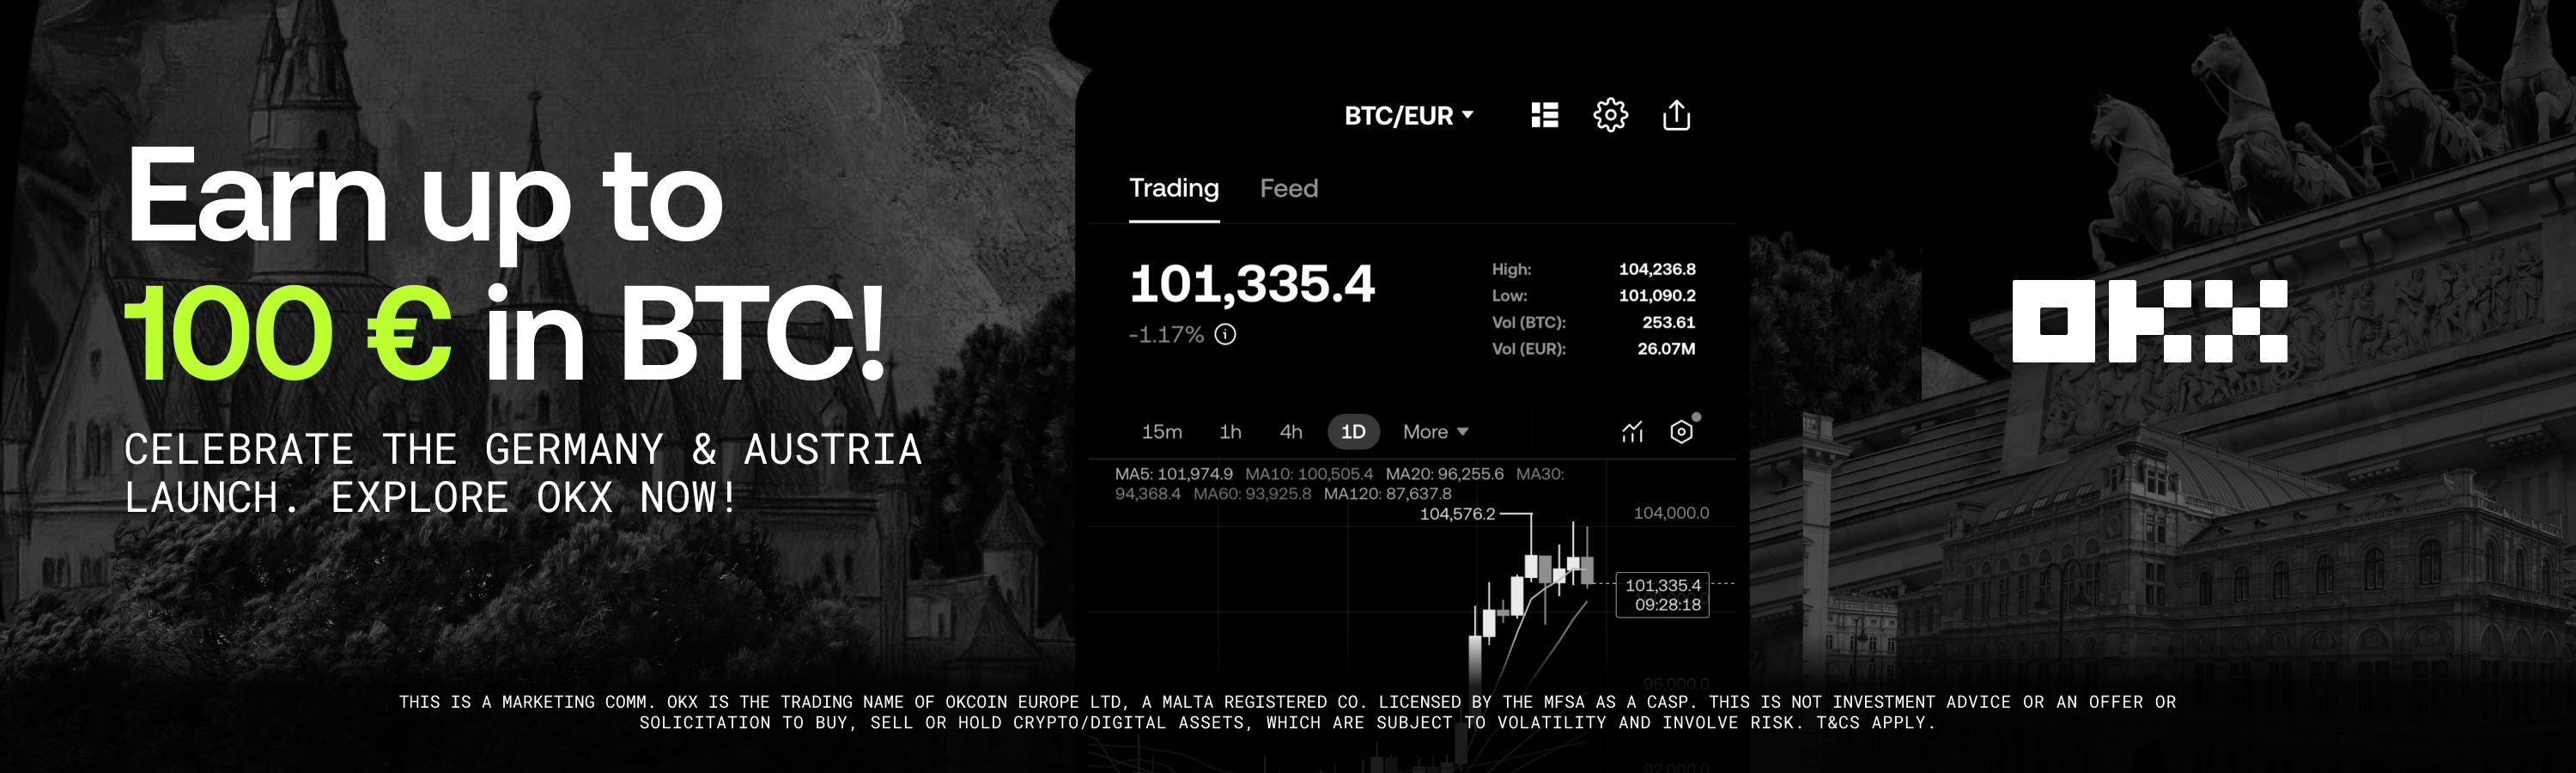The image size is (2576, 773).
Task: Click the OKX logo
Action: click(2149, 321)
